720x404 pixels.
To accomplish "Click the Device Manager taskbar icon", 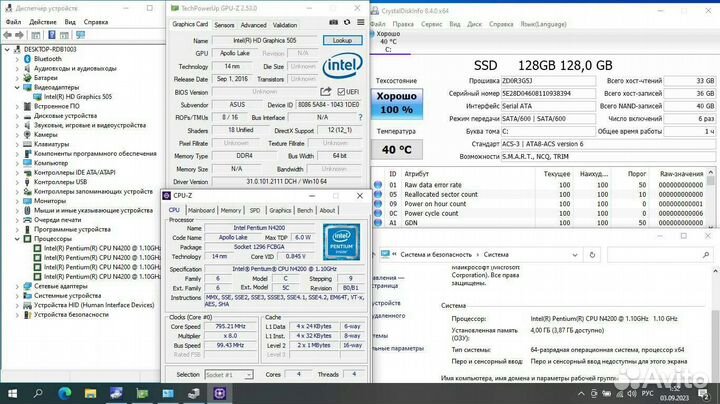I will [194, 393].
